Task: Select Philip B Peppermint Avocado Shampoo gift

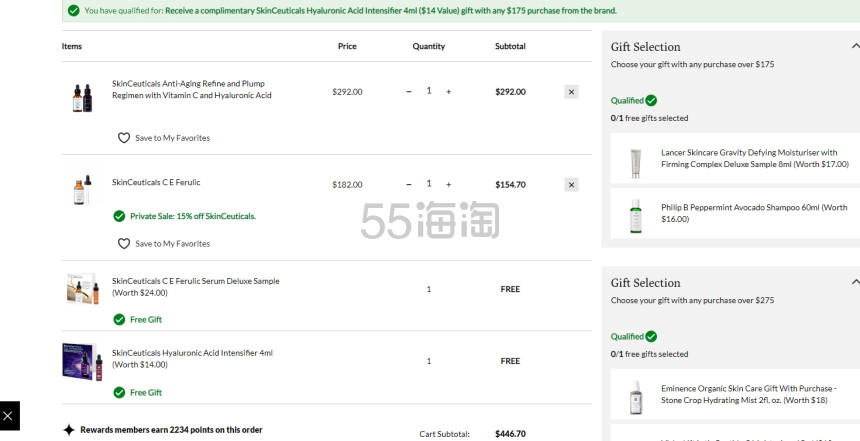Action: 735,213
